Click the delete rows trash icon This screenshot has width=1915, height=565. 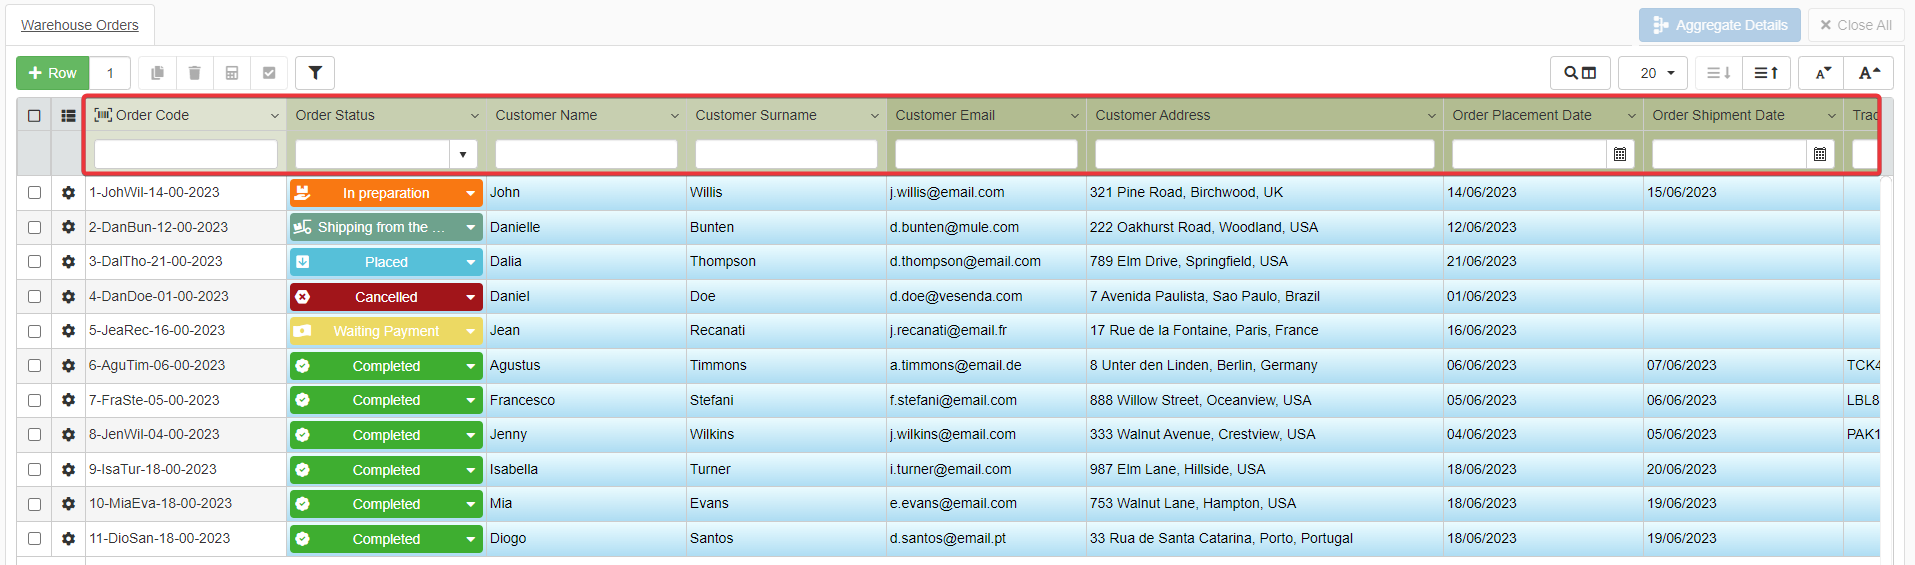[x=195, y=73]
